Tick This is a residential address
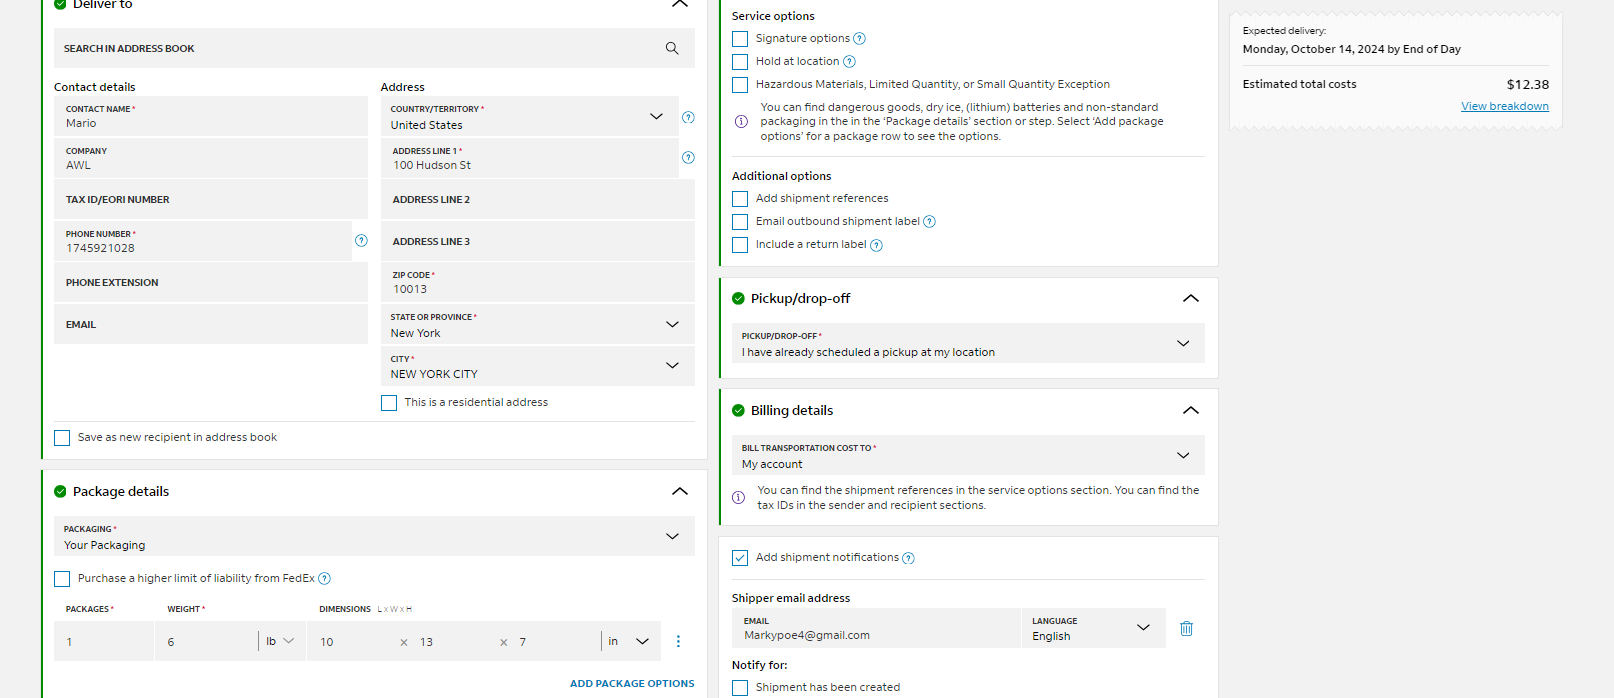Screen dimensions: 1614x698 coord(389,403)
